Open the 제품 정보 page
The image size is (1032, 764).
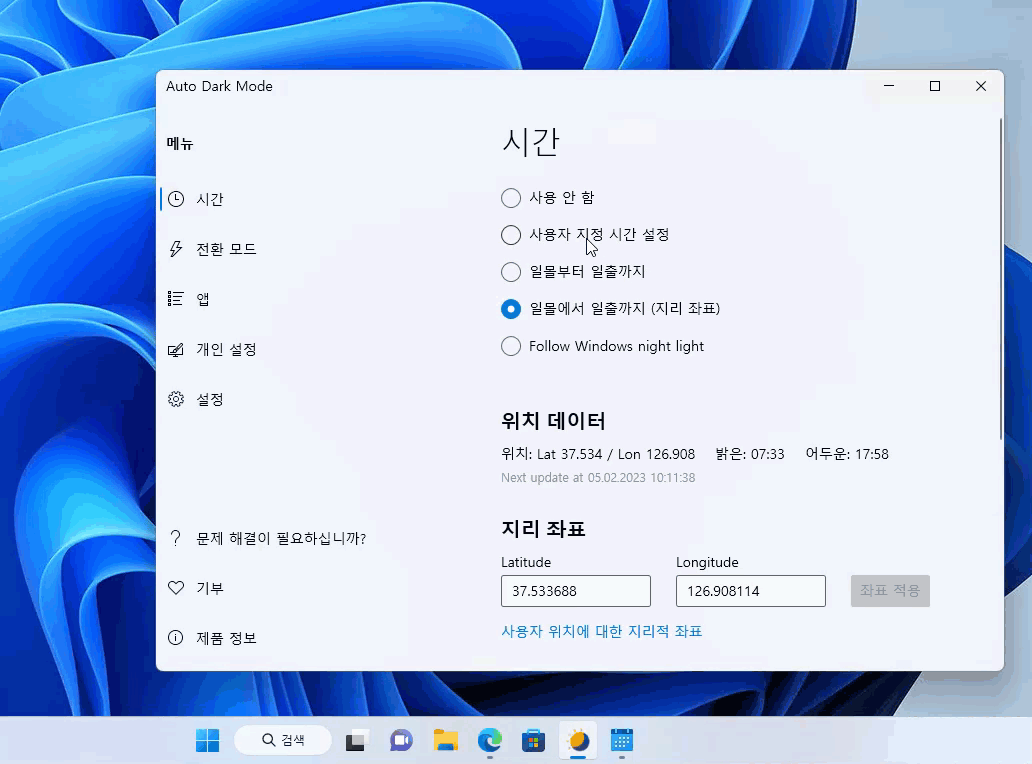click(226, 638)
